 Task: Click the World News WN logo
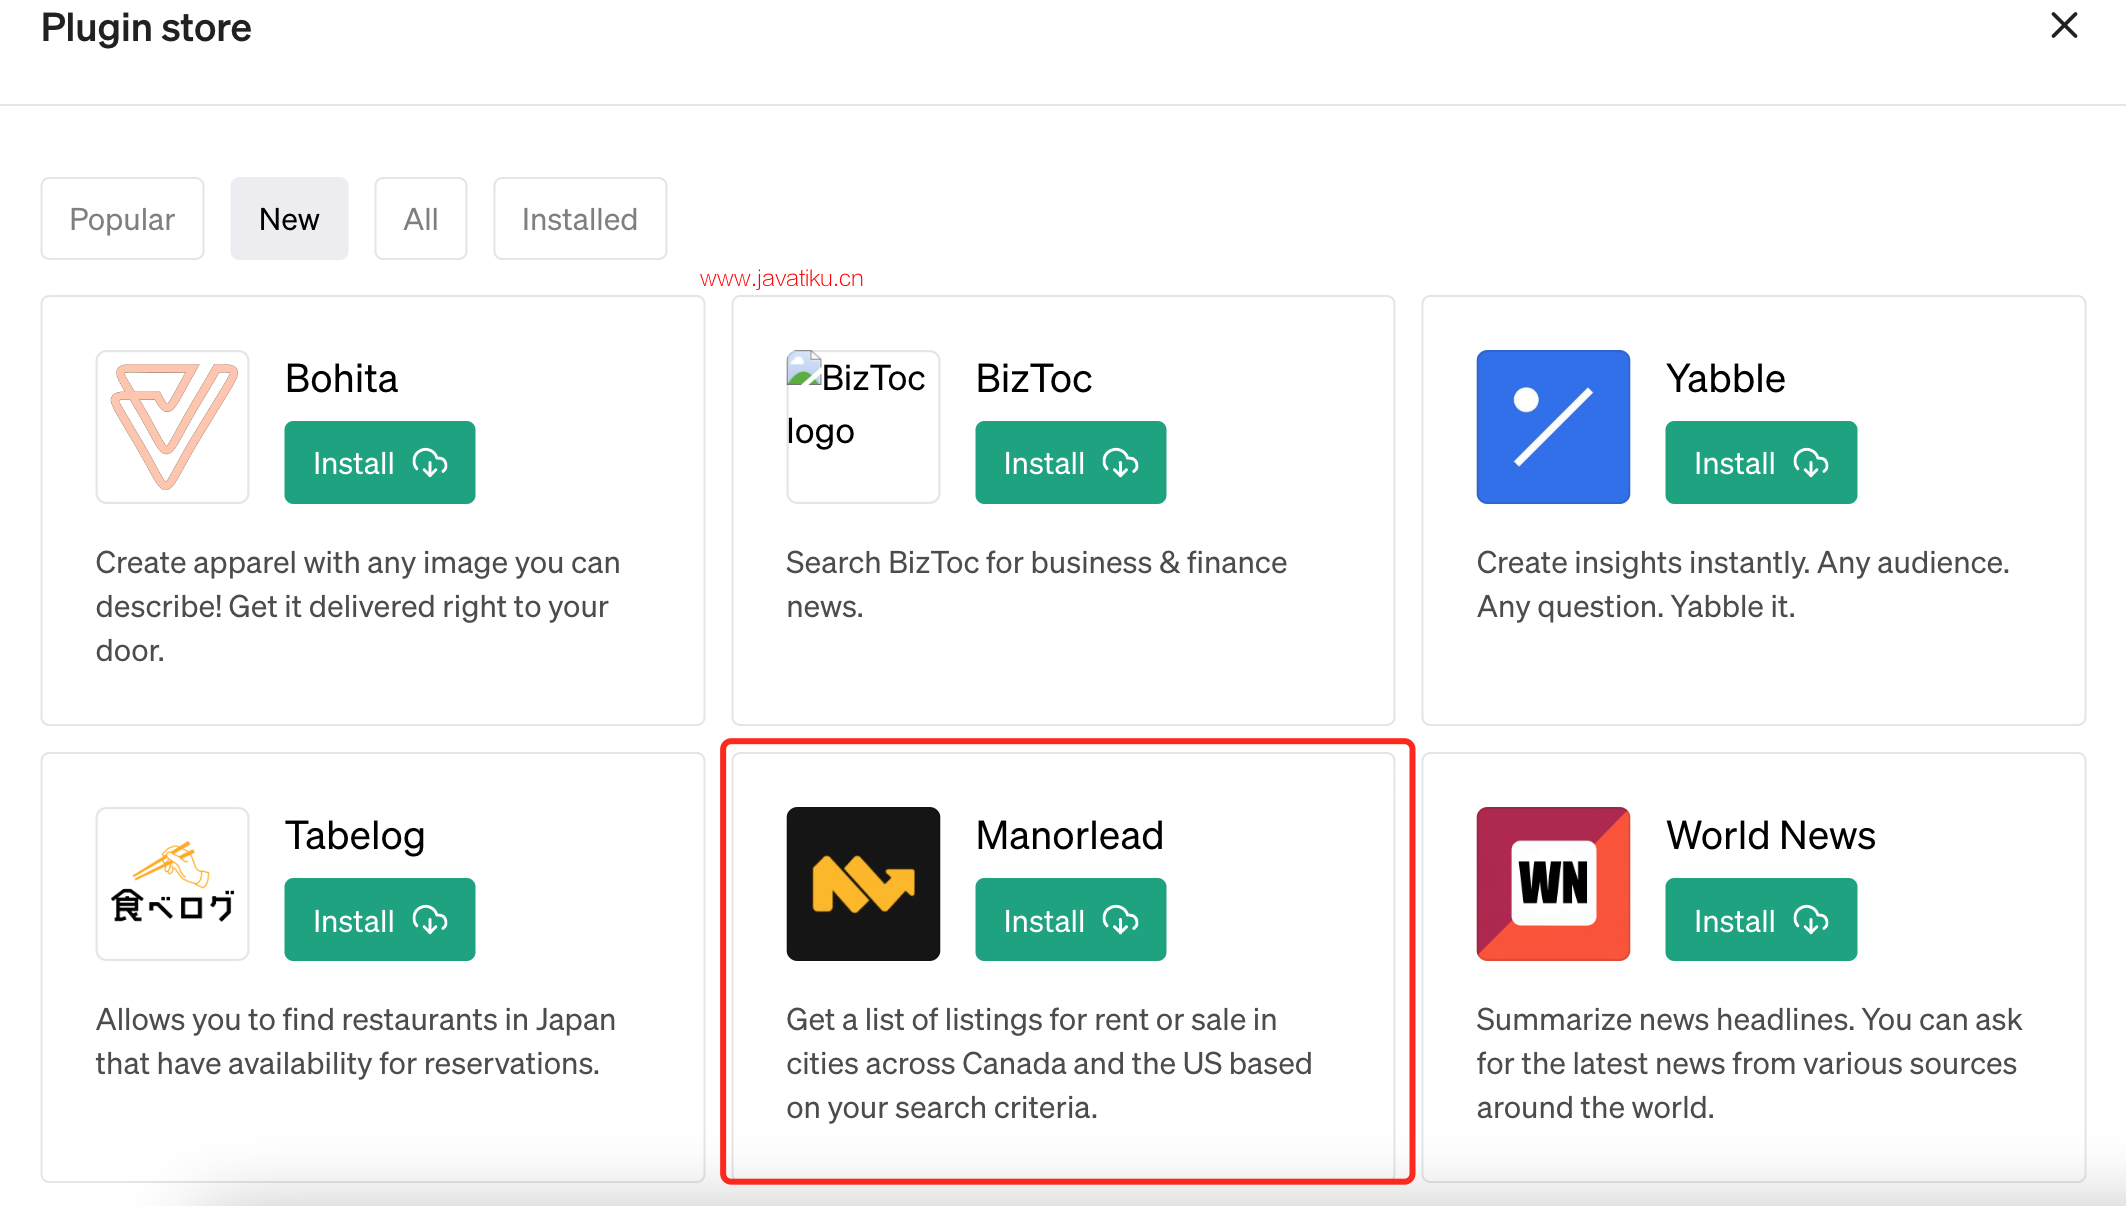(1552, 884)
